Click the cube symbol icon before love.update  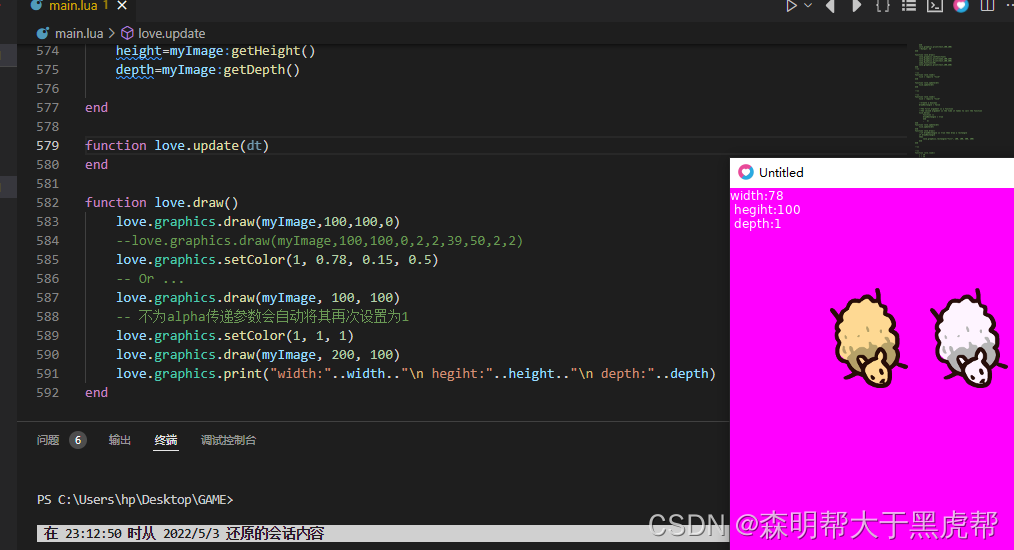point(127,33)
